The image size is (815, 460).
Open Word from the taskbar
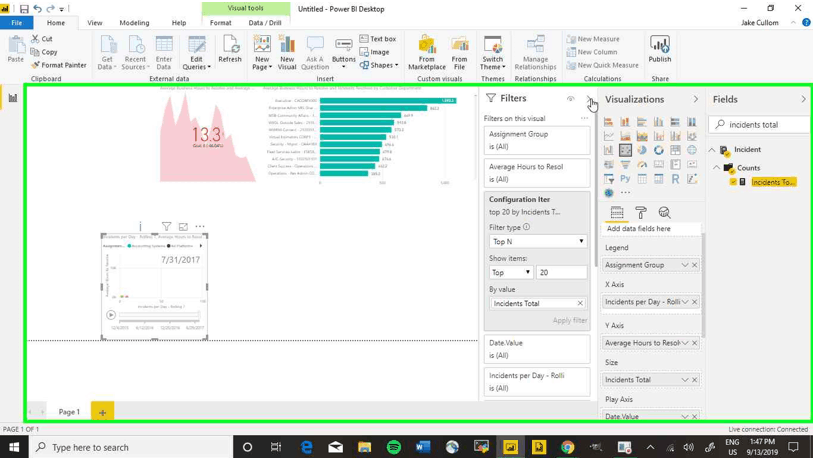tap(423, 447)
